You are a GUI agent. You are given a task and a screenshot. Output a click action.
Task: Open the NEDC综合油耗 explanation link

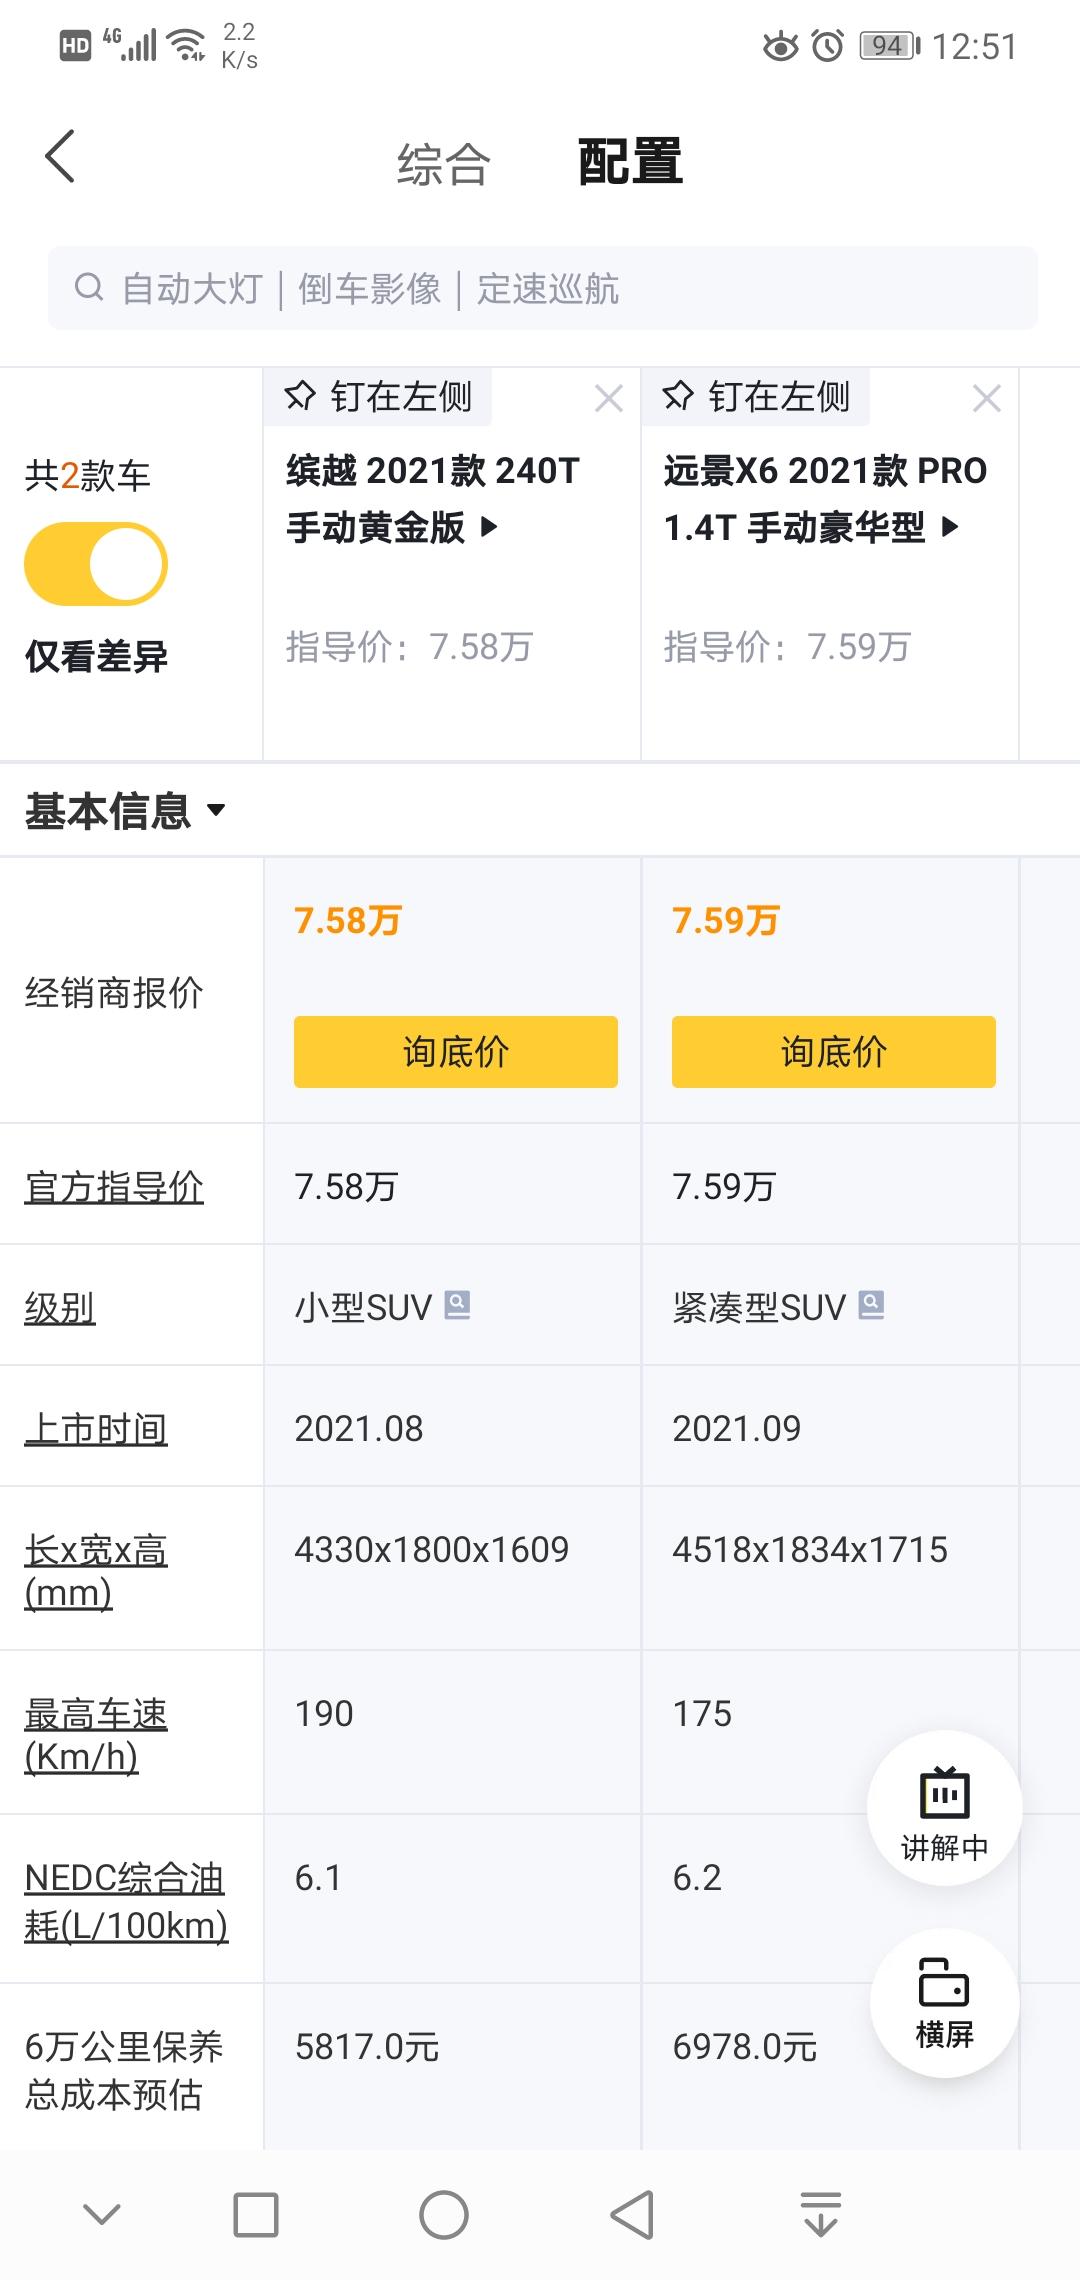click(126, 1901)
